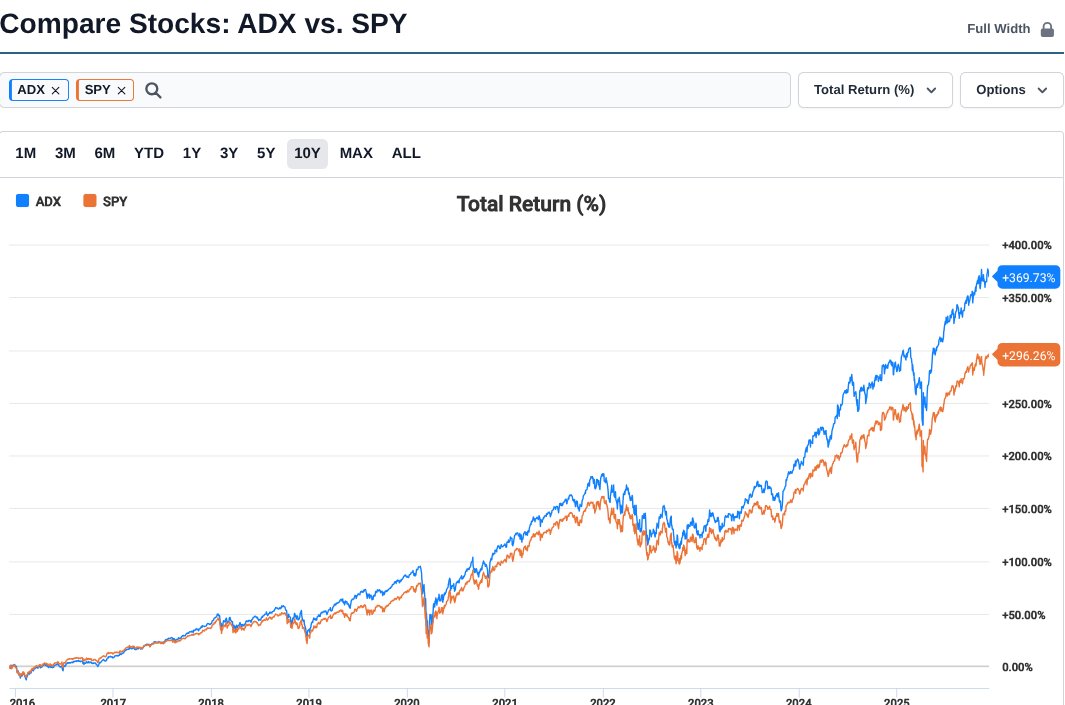
Task: Toggle ADX series in chart legend
Action: [x=39, y=201]
